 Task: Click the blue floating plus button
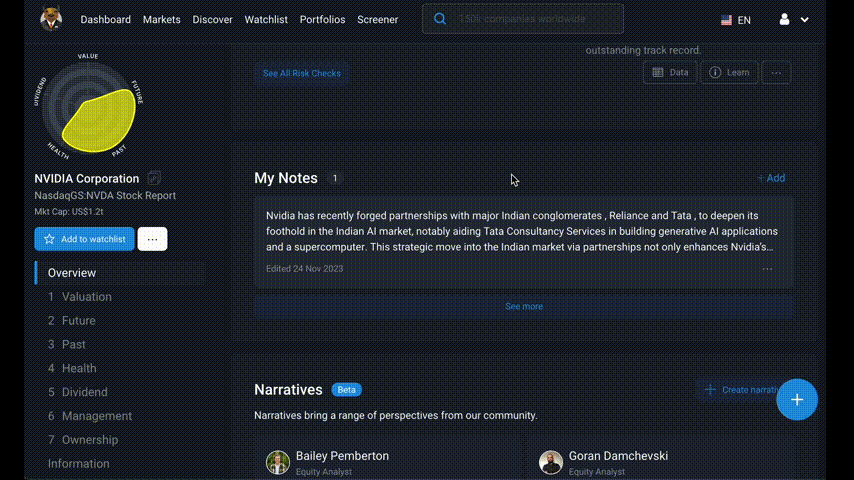pyautogui.click(x=797, y=400)
